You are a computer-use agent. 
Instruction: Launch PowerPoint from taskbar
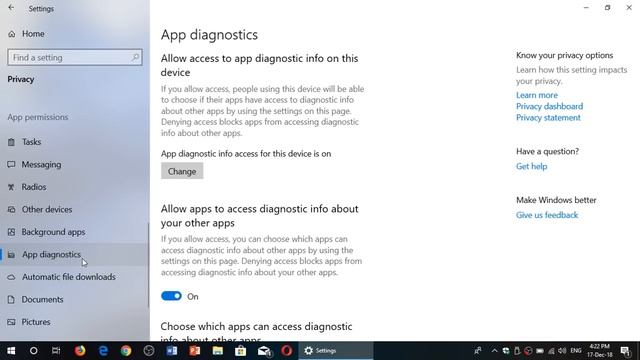[195, 351]
